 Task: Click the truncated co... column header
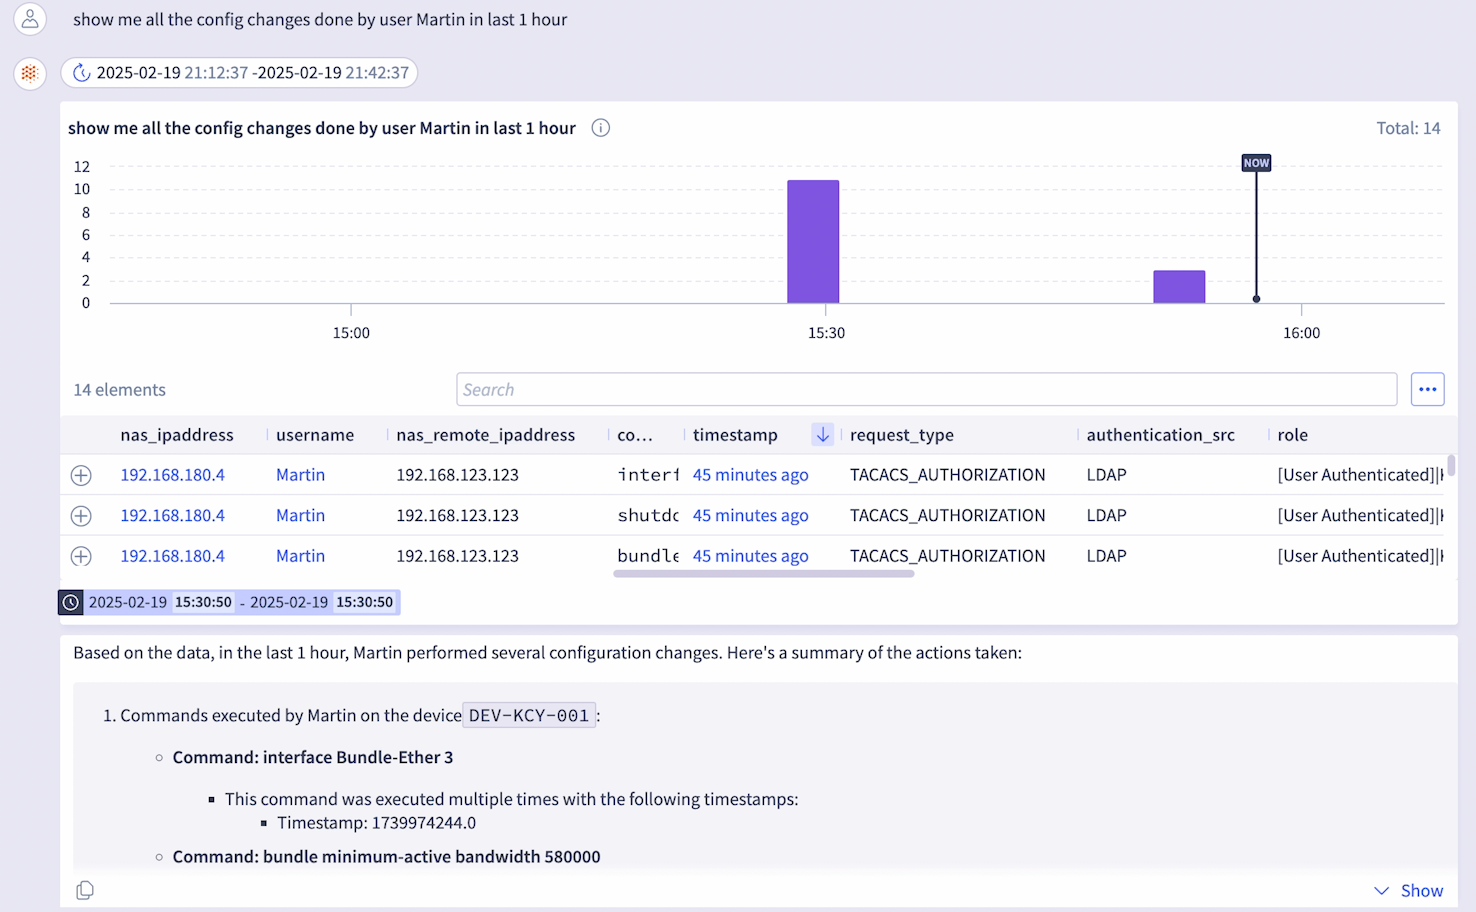click(635, 435)
